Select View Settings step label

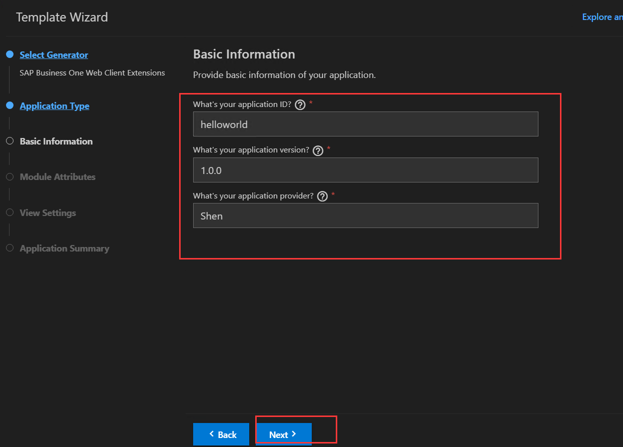pos(48,213)
